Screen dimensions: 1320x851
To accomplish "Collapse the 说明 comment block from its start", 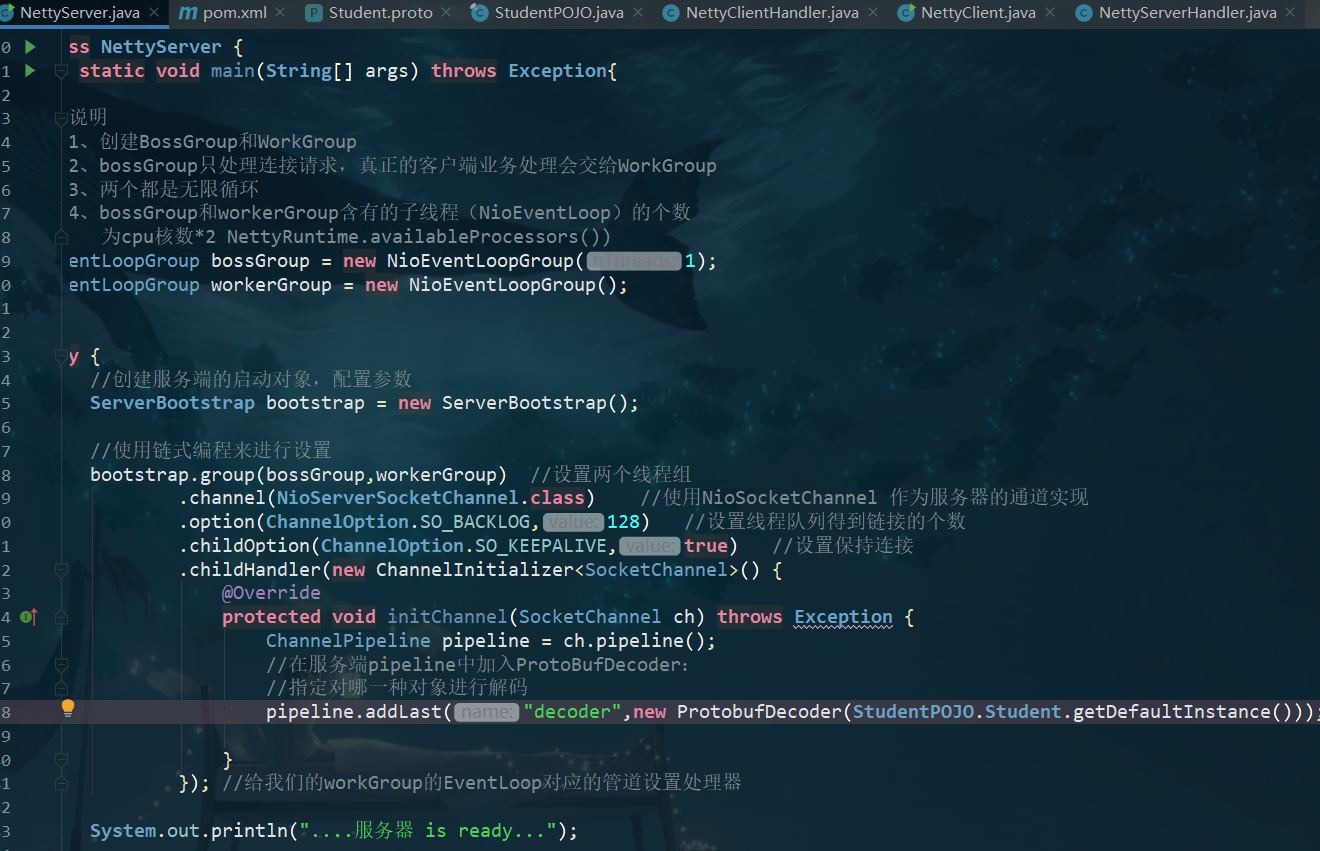I will (61, 118).
